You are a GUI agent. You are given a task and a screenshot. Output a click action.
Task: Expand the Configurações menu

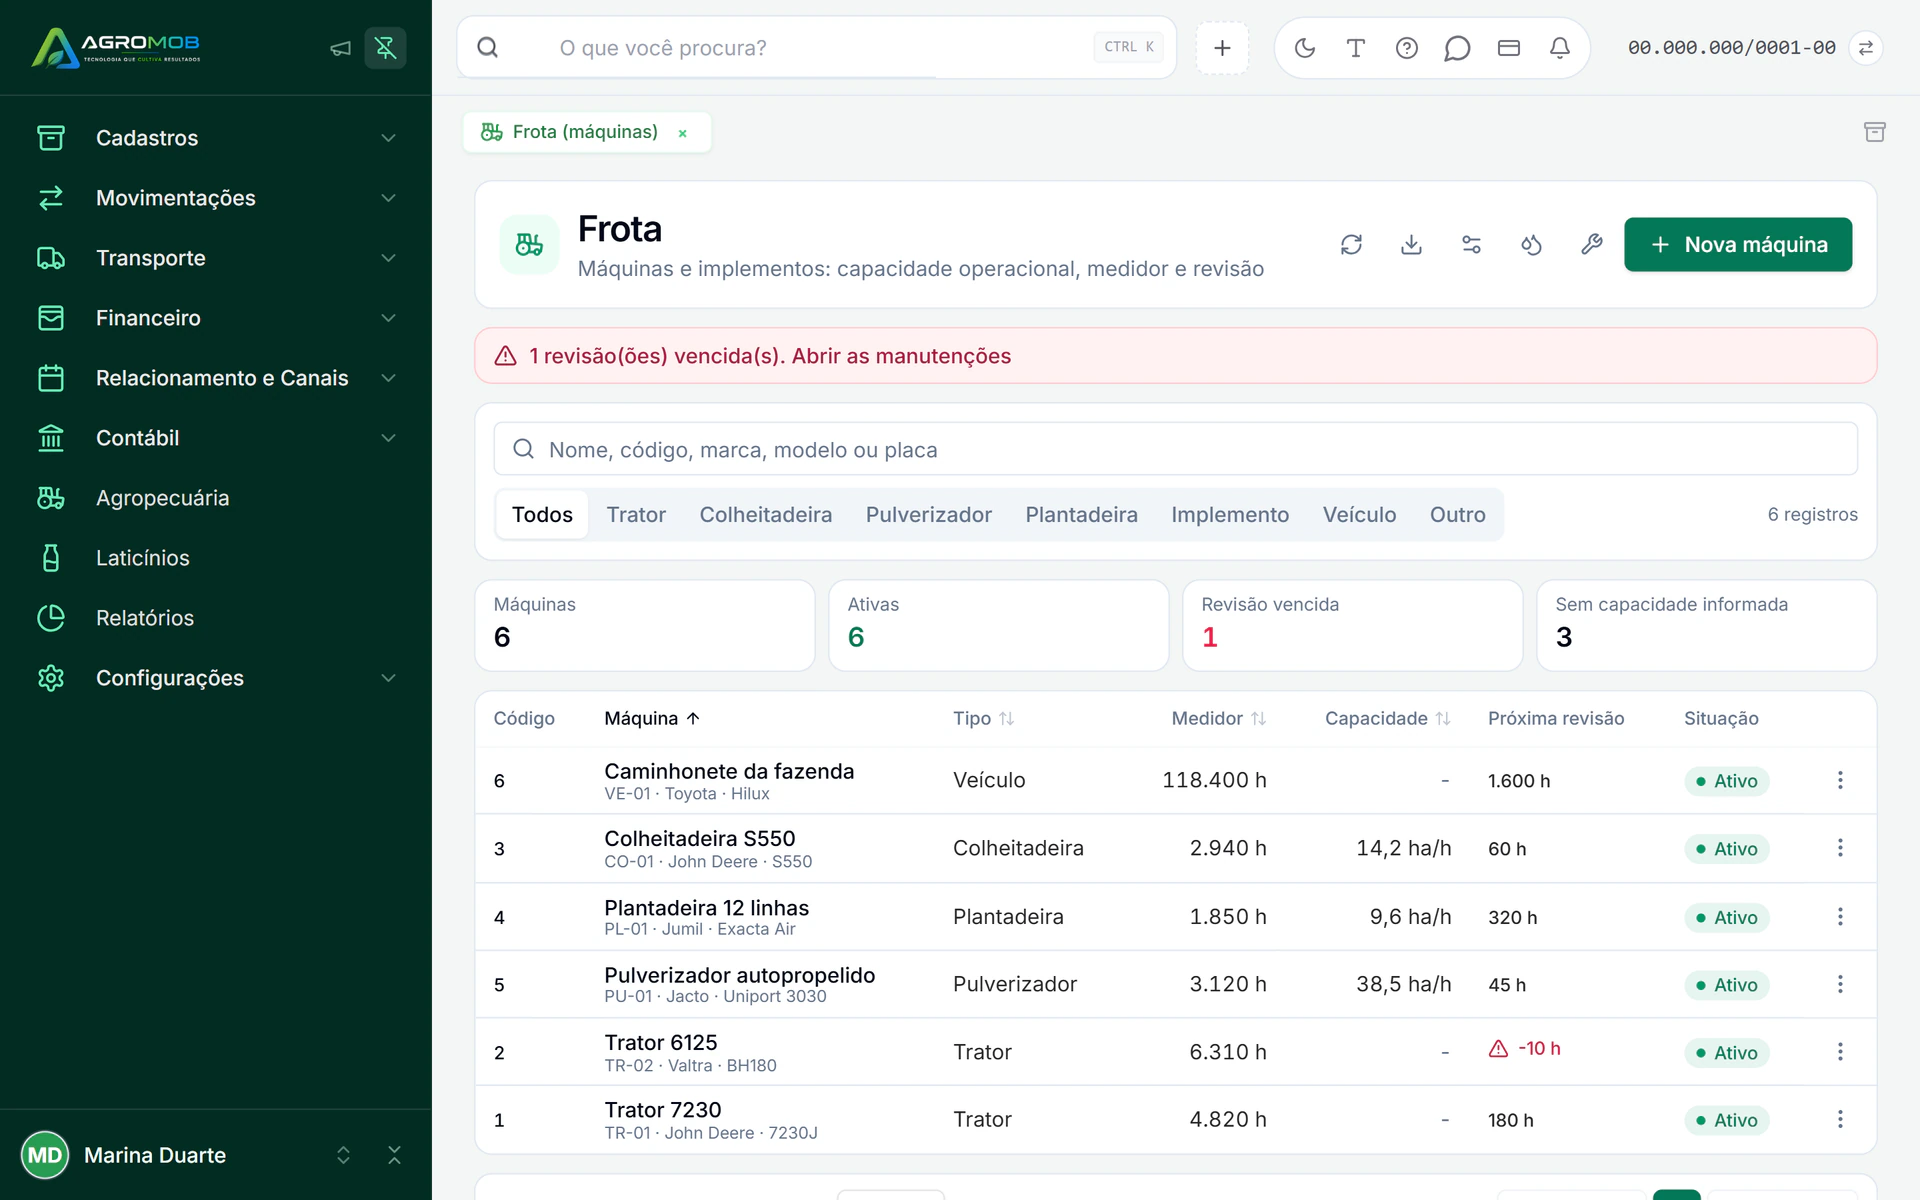pos(216,678)
